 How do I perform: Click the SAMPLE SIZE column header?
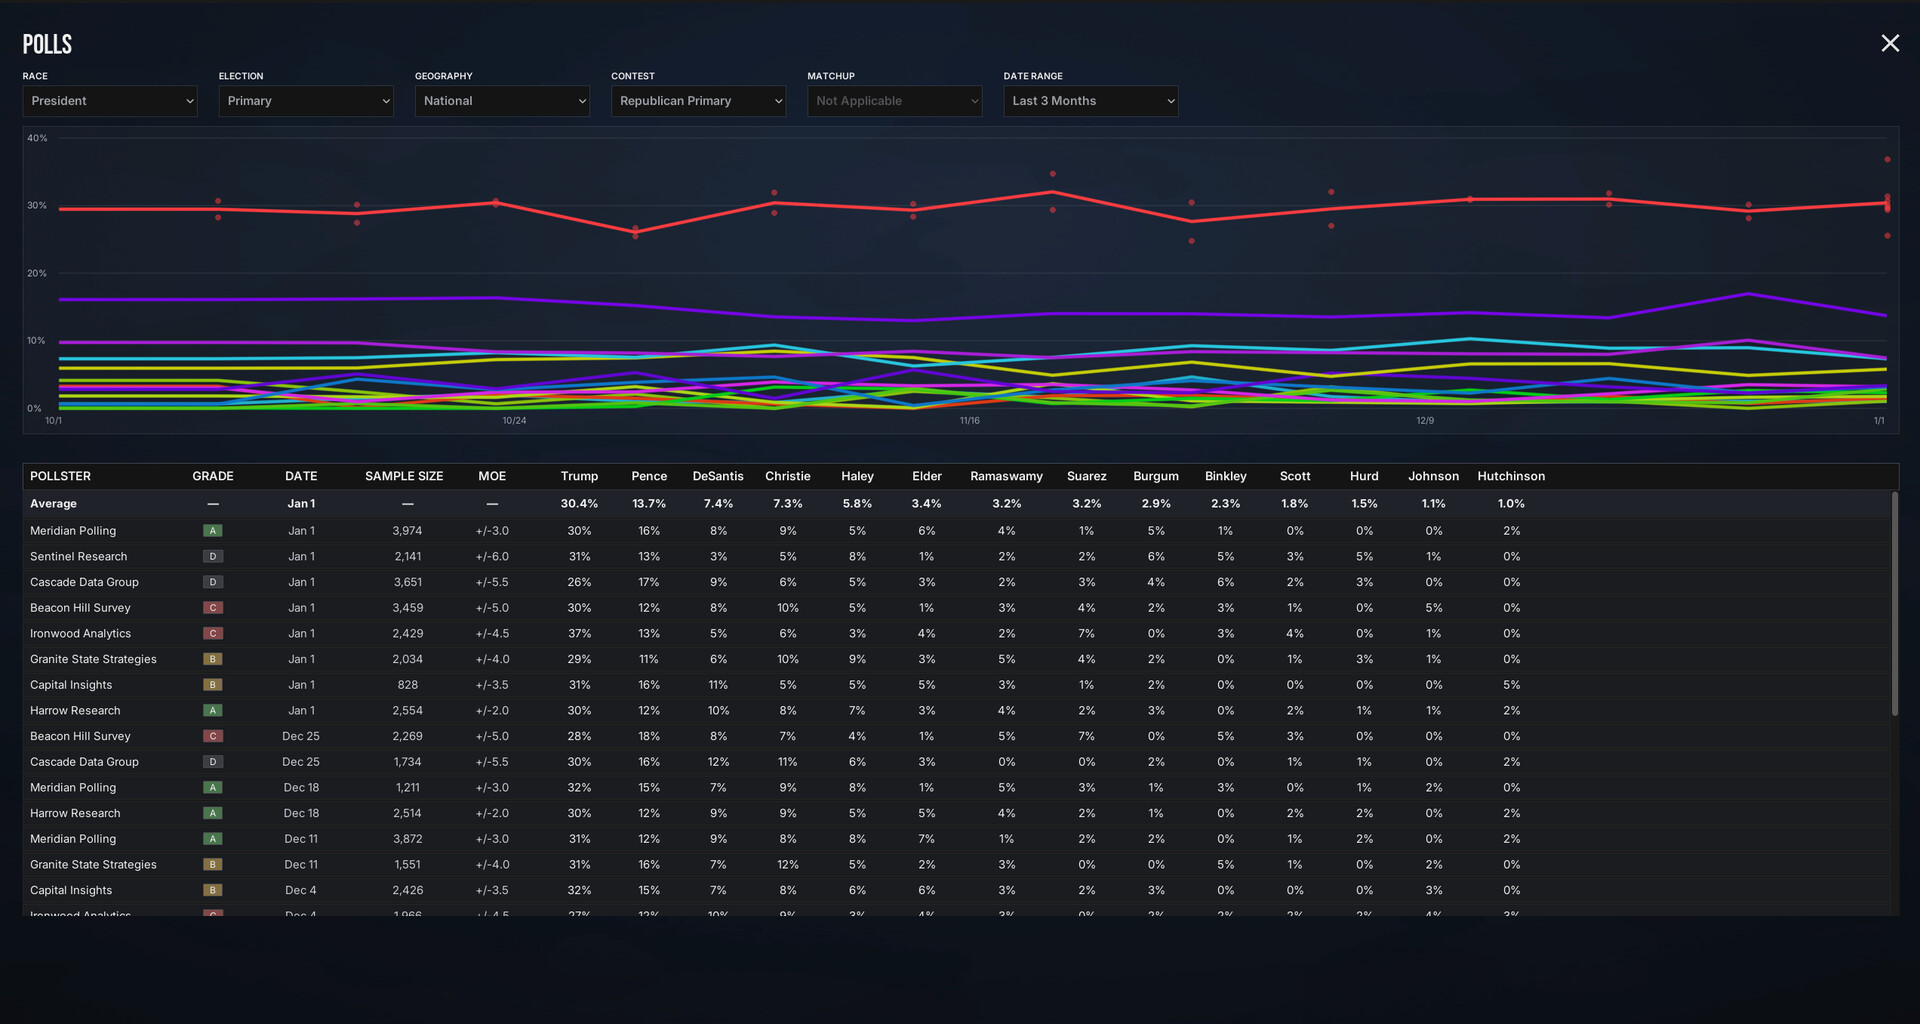[x=404, y=477]
